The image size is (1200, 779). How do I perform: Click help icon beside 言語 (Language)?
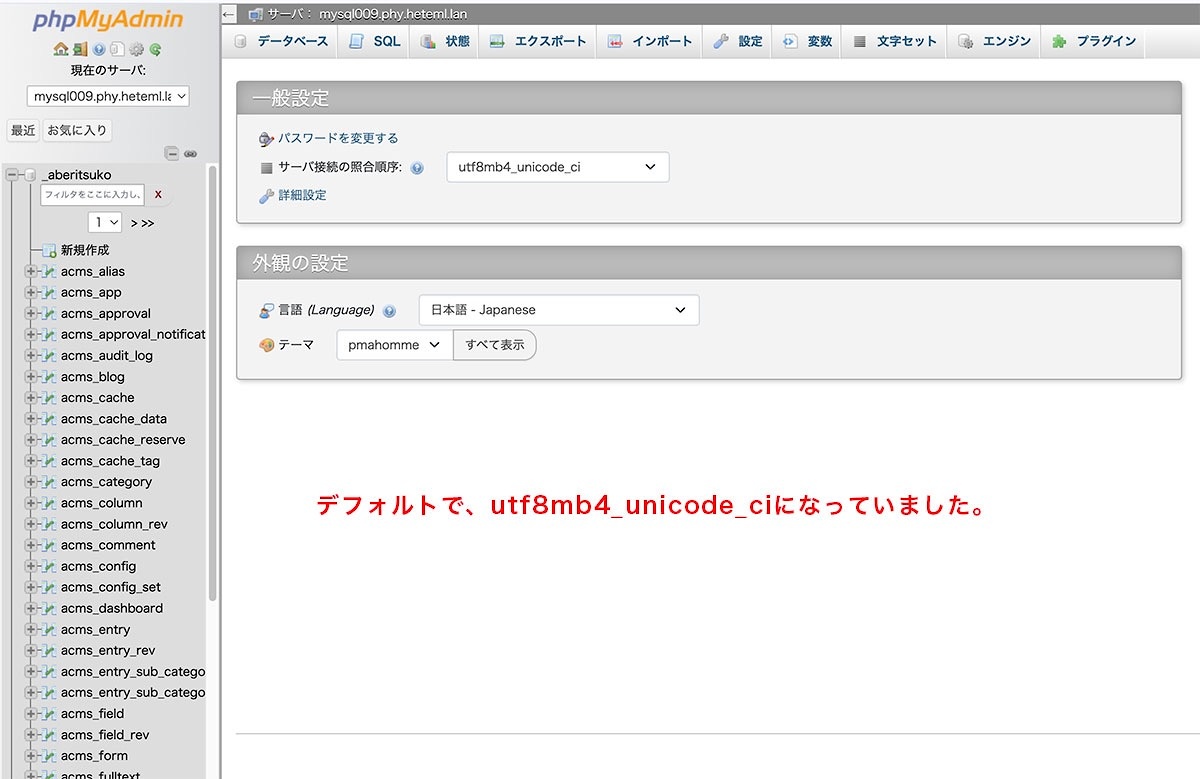[x=389, y=311]
